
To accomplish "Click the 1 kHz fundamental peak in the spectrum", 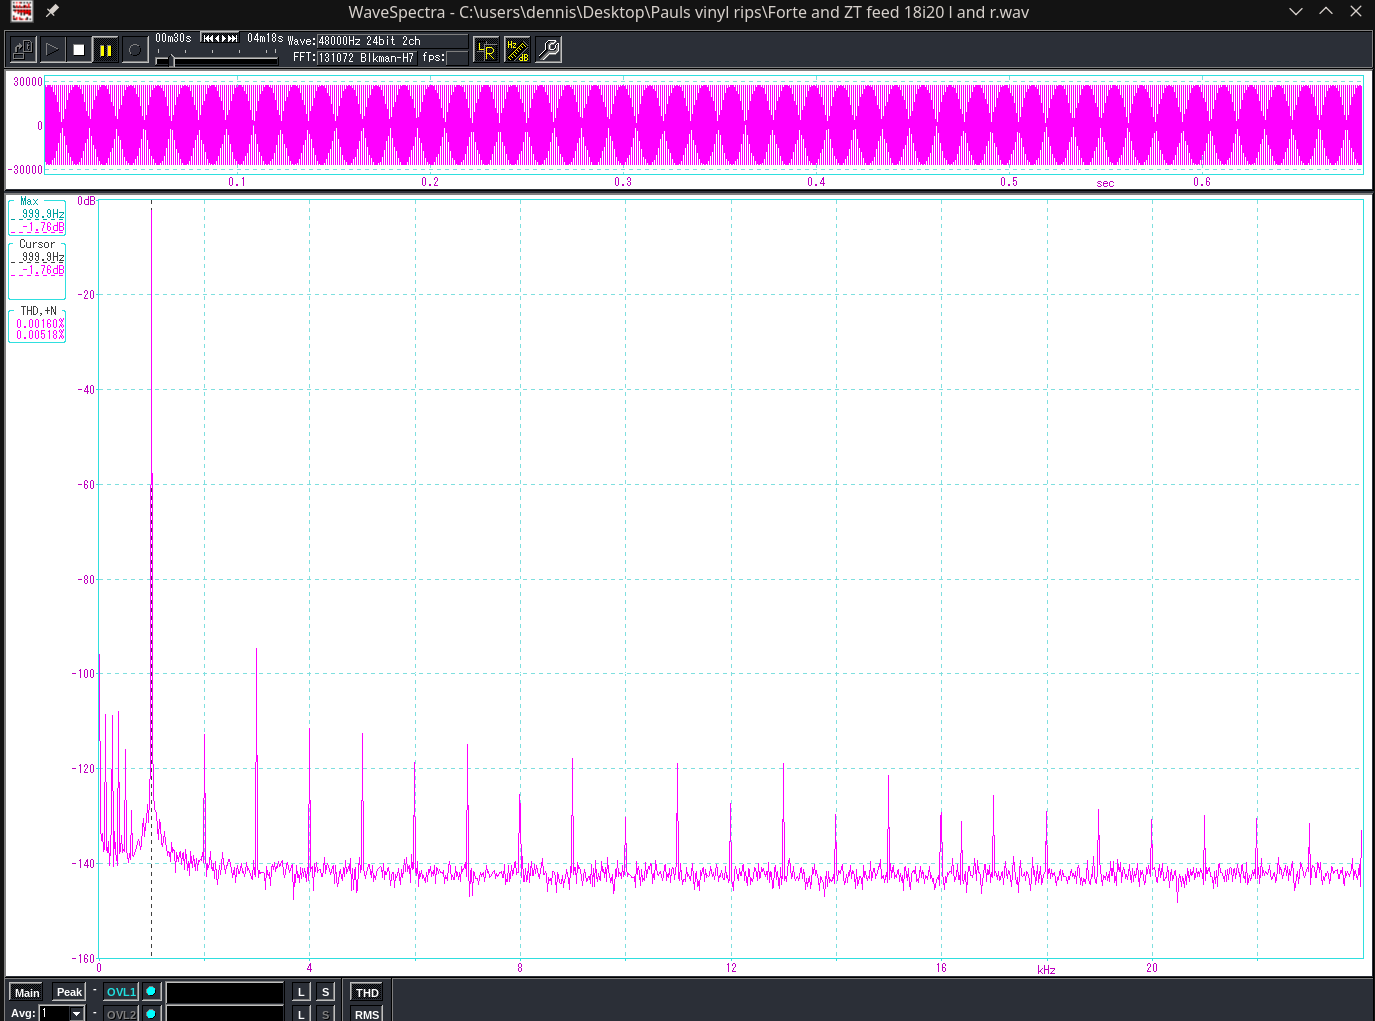I will (x=152, y=480).
